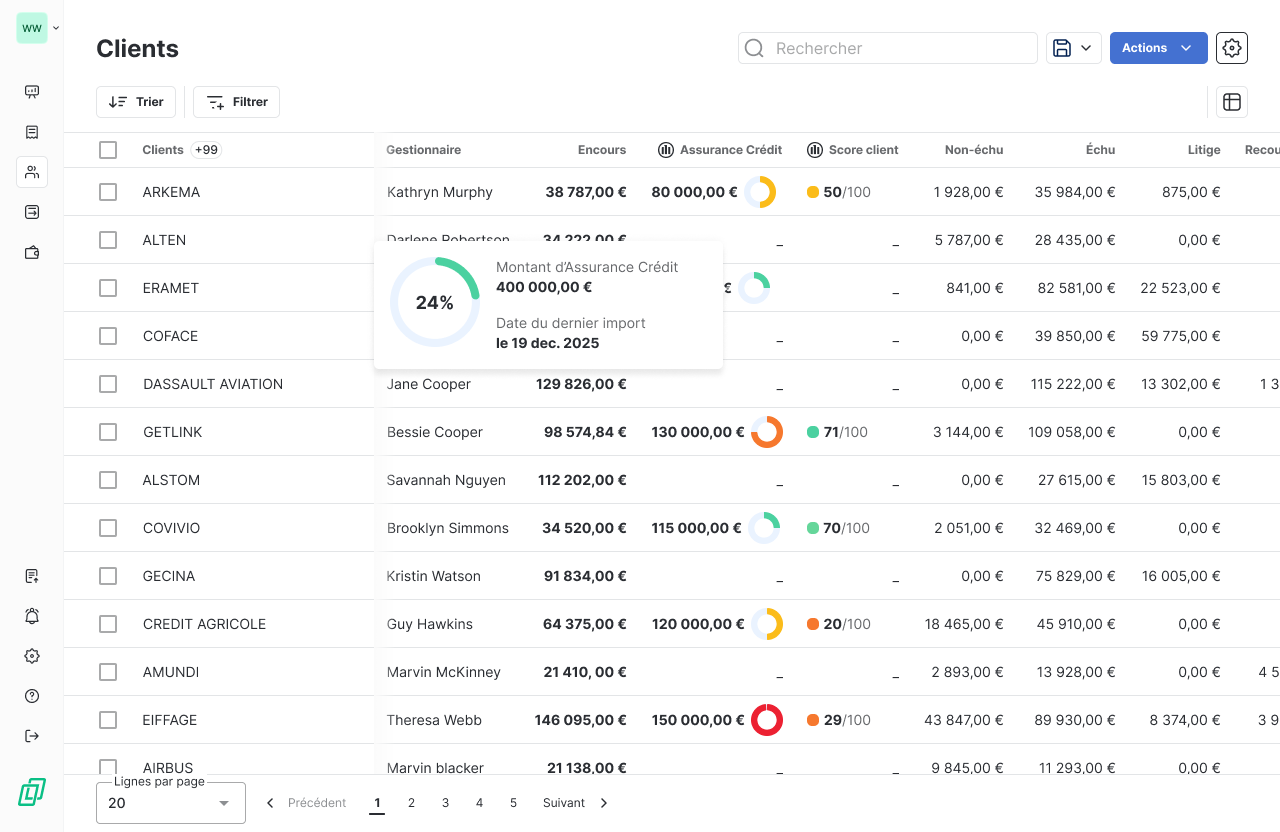This screenshot has width=1280, height=832.
Task: Click Suivant to go to next page
Action: [x=576, y=803]
